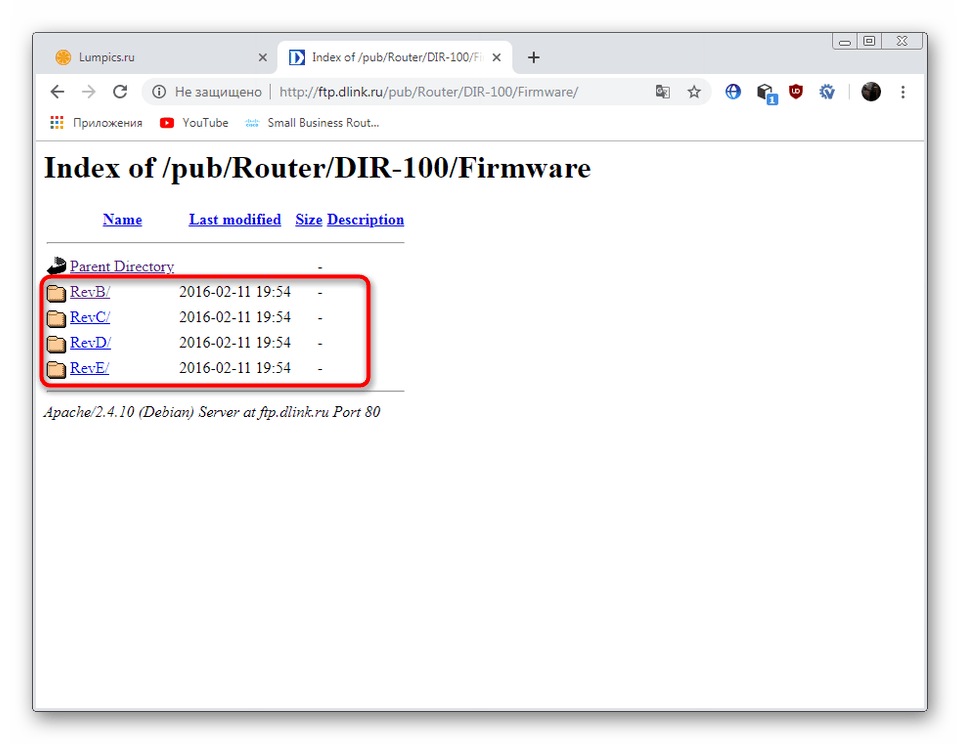The height and width of the screenshot is (744, 960).
Task: Maximize the browser window
Action: click(869, 42)
